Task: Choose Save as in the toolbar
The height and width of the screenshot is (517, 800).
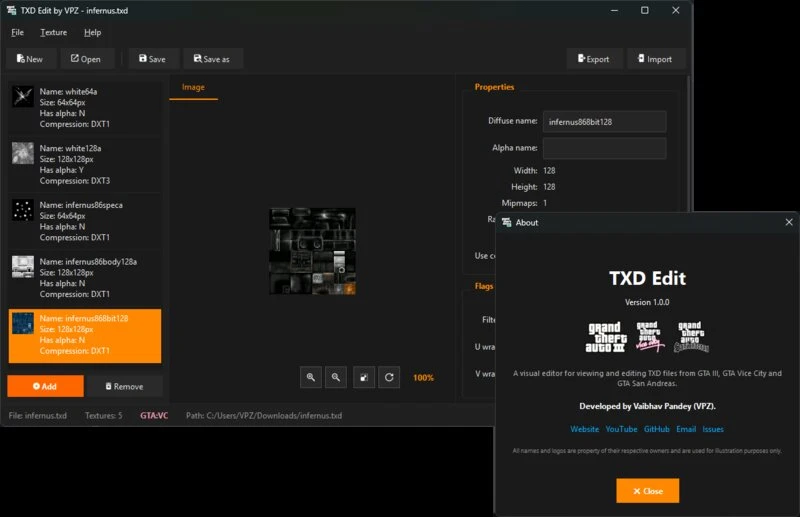Action: [x=212, y=59]
